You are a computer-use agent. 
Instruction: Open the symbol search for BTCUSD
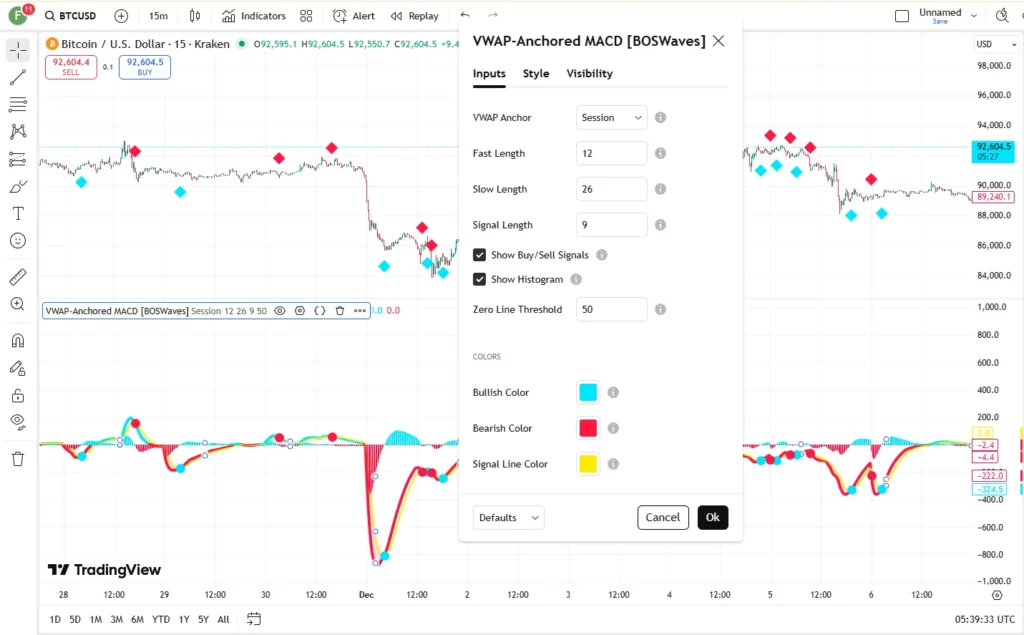click(x=71, y=16)
